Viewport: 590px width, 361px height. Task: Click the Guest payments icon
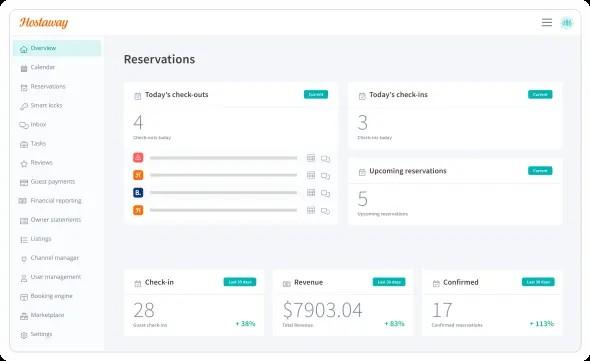[24, 183]
